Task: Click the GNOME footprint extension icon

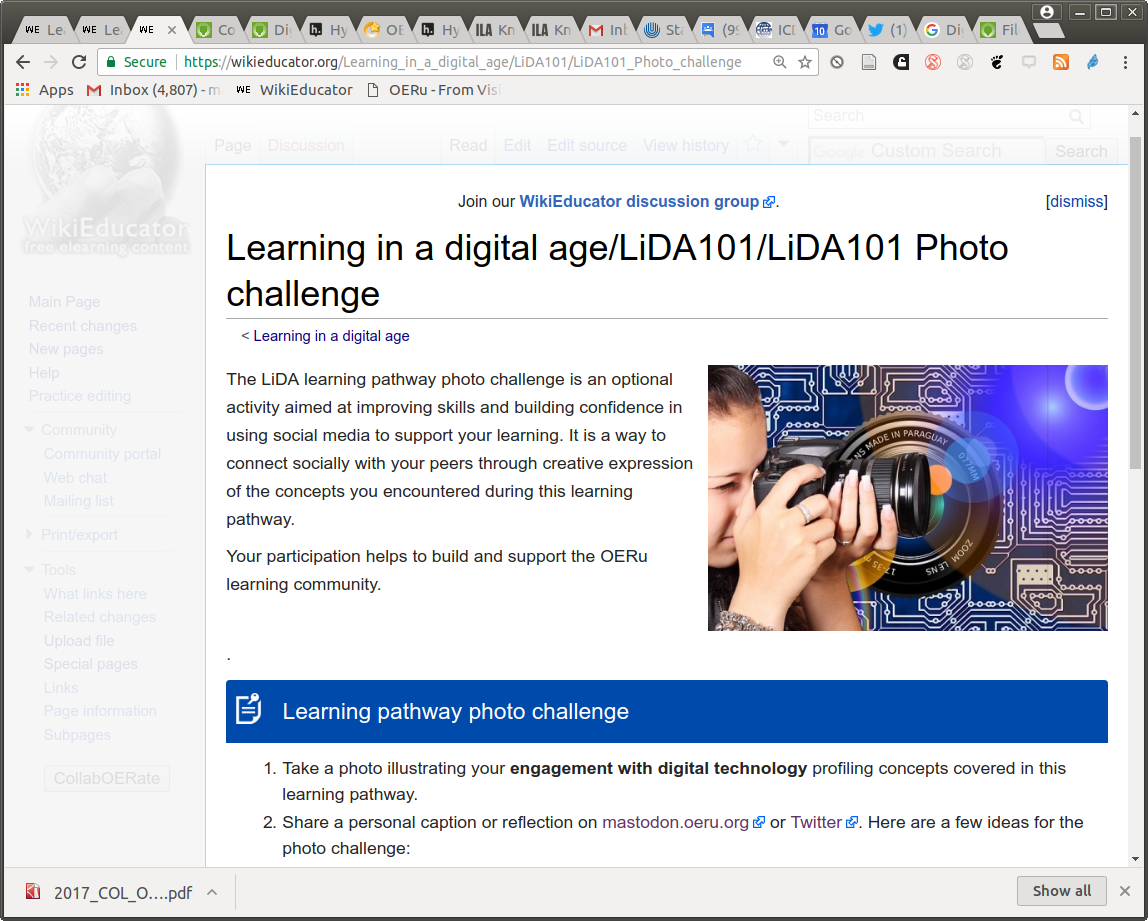Action: click(996, 62)
